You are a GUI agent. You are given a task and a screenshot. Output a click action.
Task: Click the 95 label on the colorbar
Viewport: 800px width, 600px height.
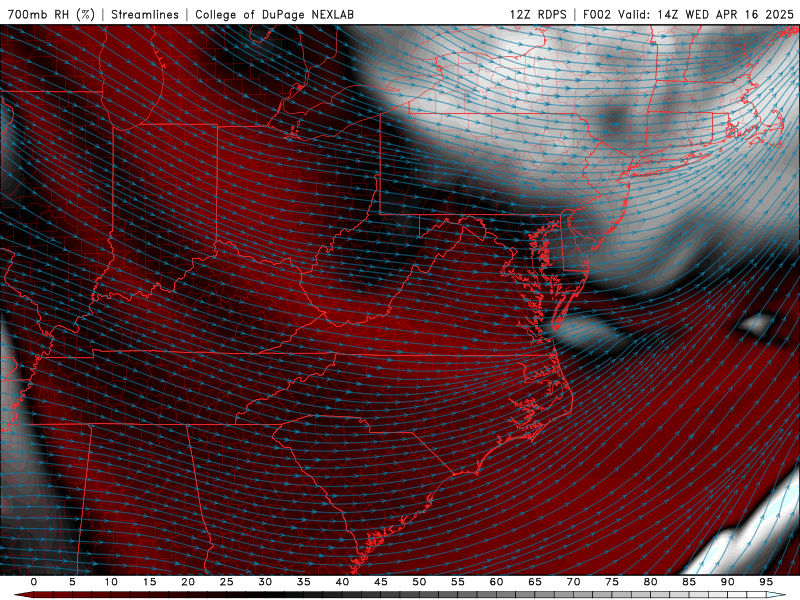click(766, 582)
